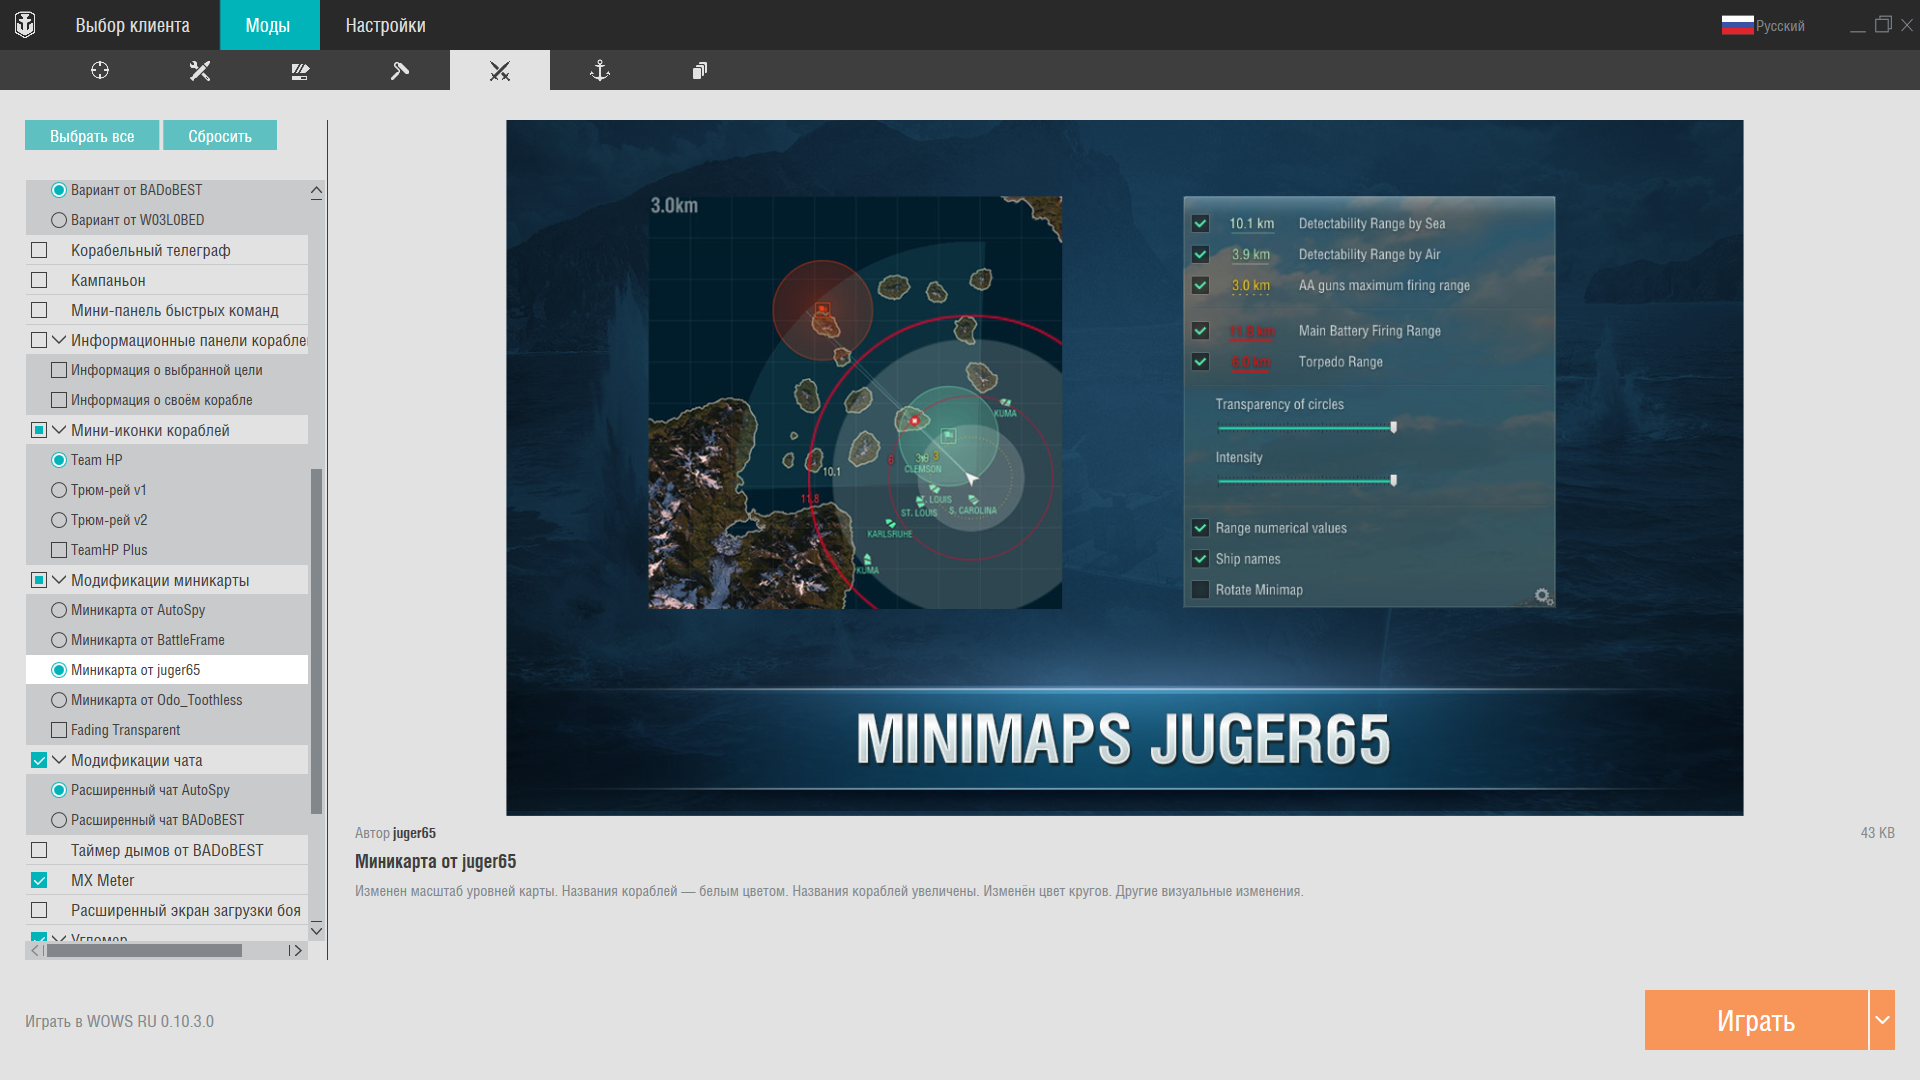The height and width of the screenshot is (1080, 1920).
Task: Select Миникарта от AutoSpy
Action: click(59, 610)
